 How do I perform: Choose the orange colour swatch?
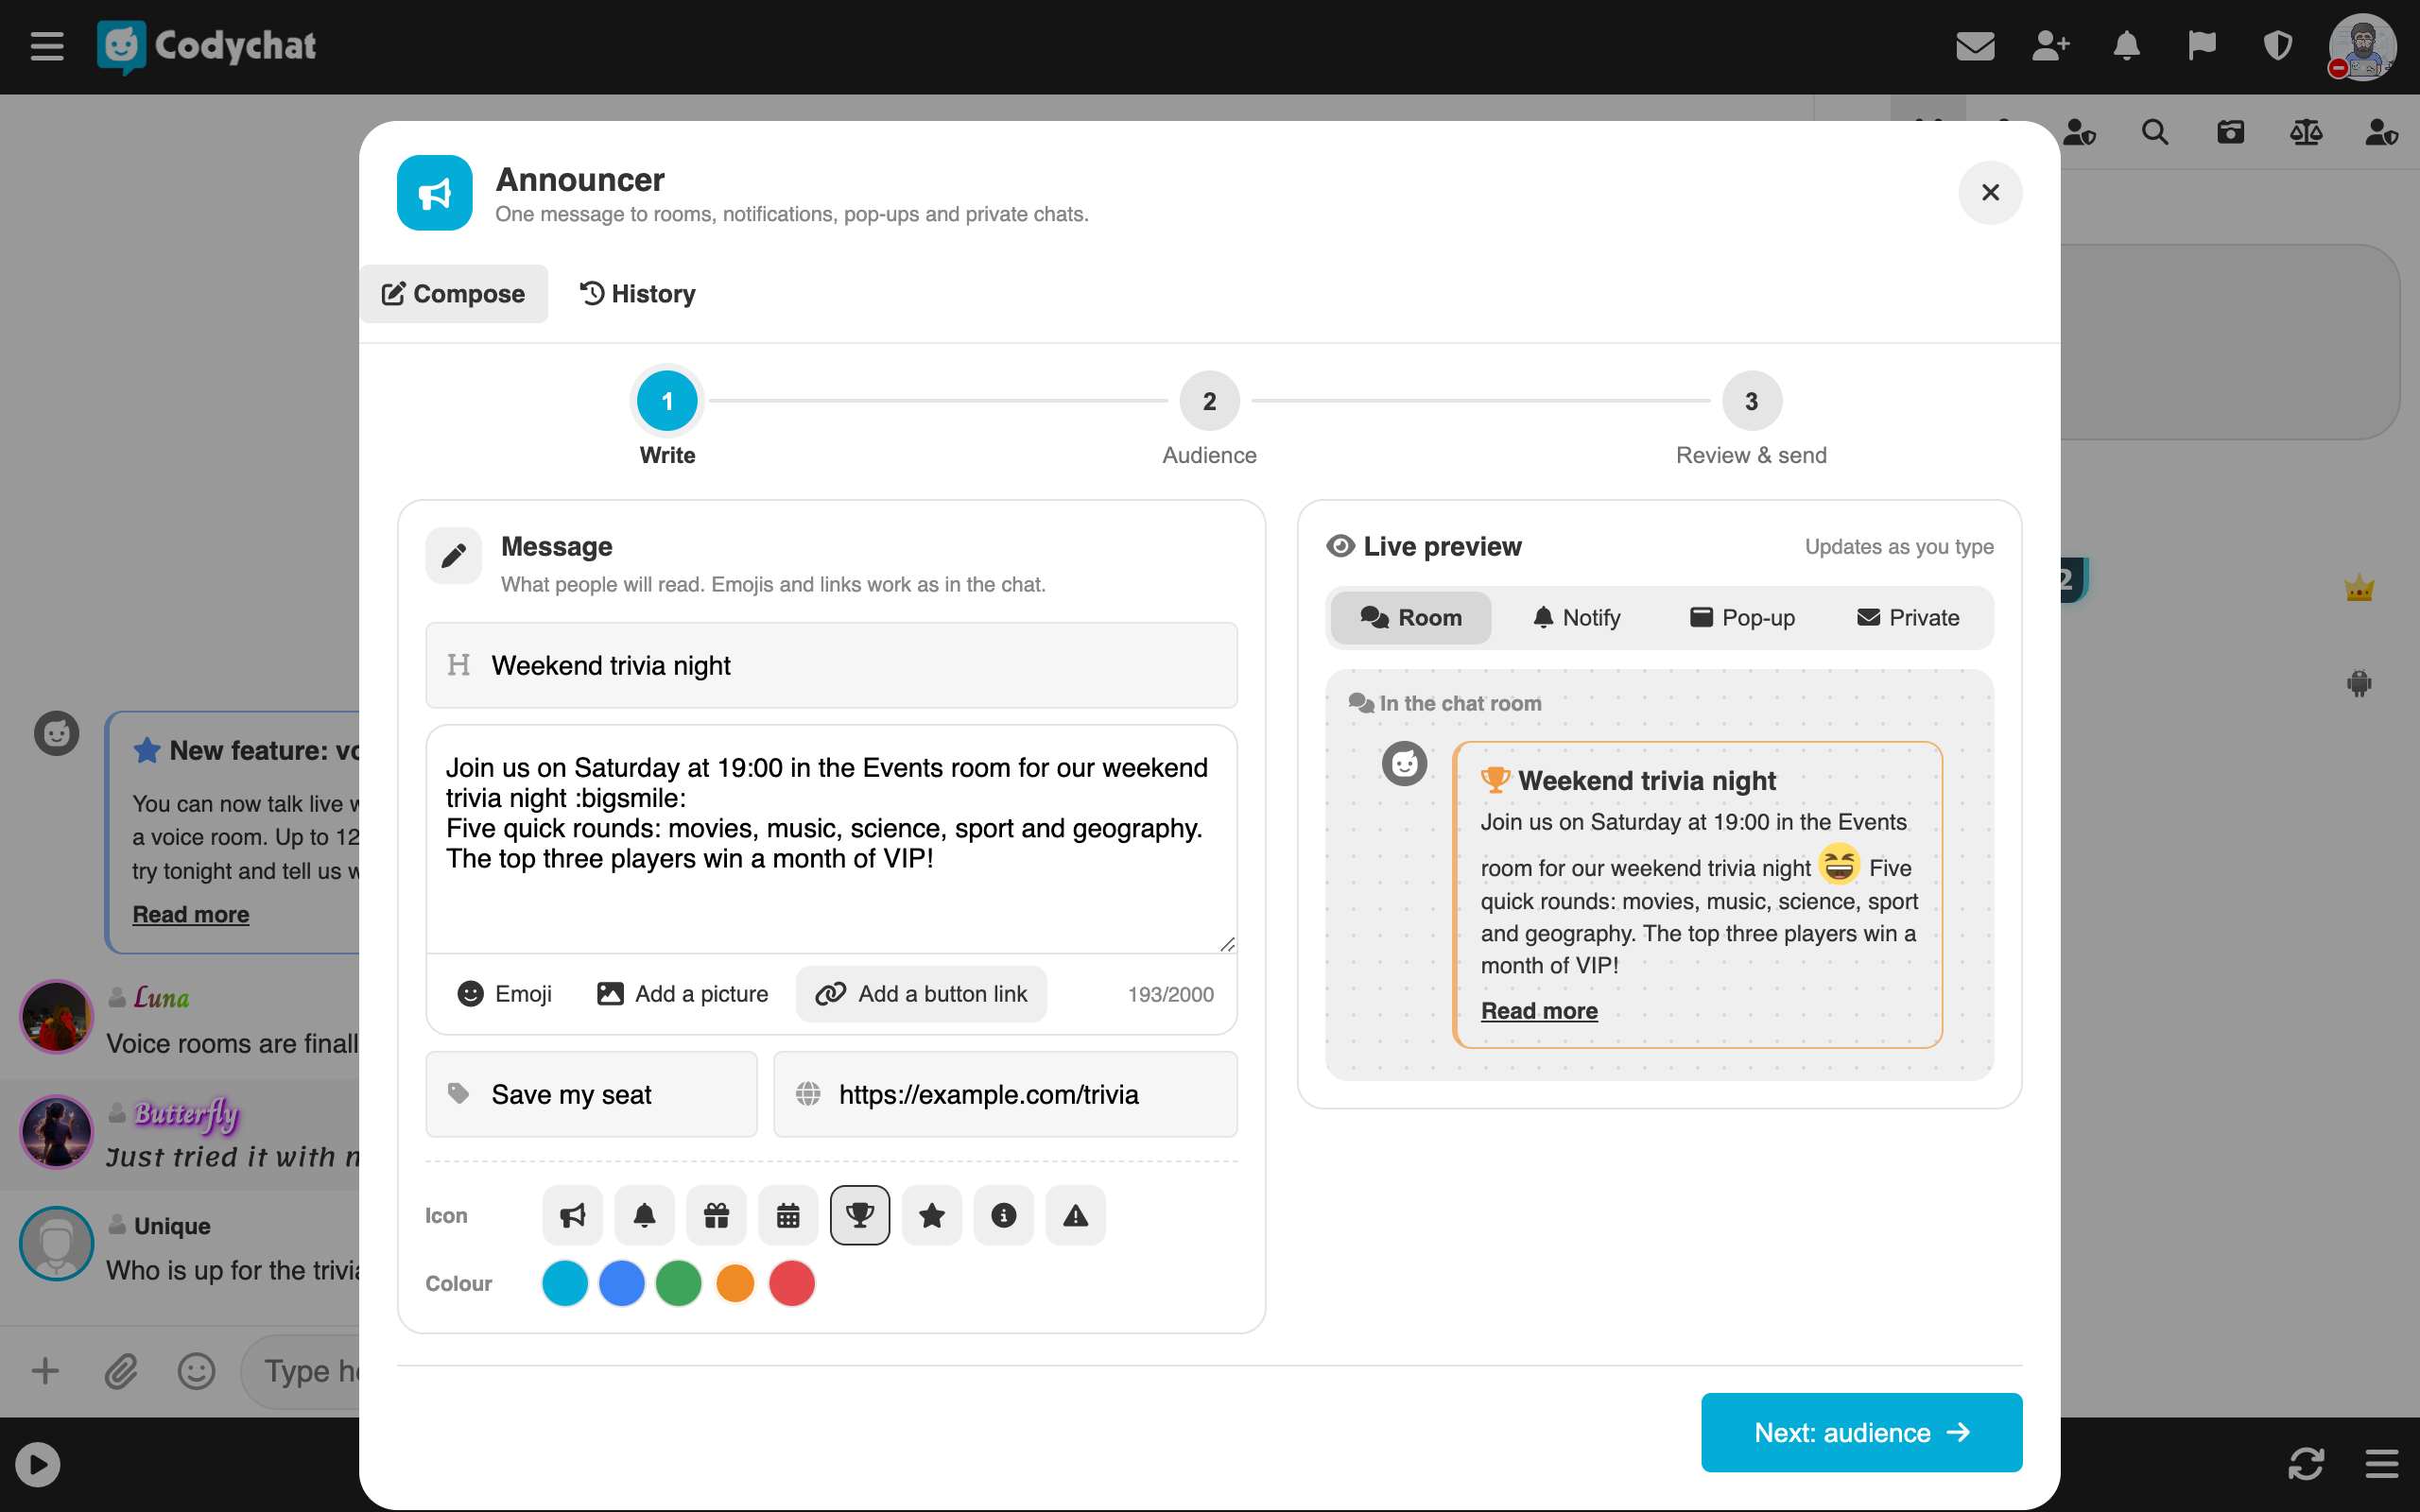[x=735, y=1283]
